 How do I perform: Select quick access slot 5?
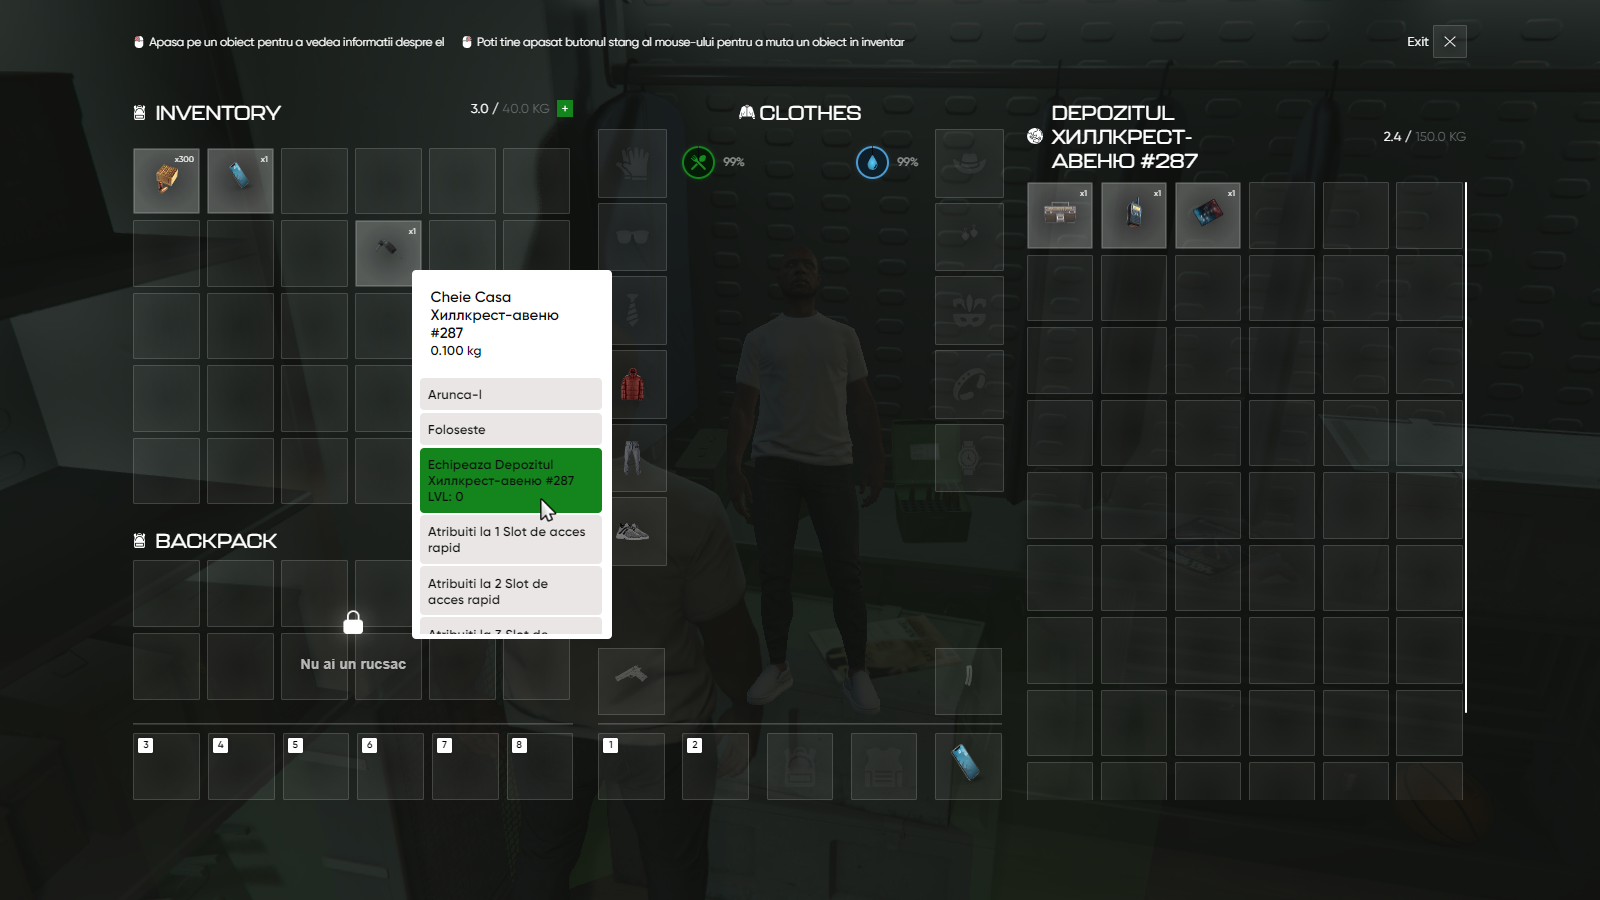click(x=316, y=766)
